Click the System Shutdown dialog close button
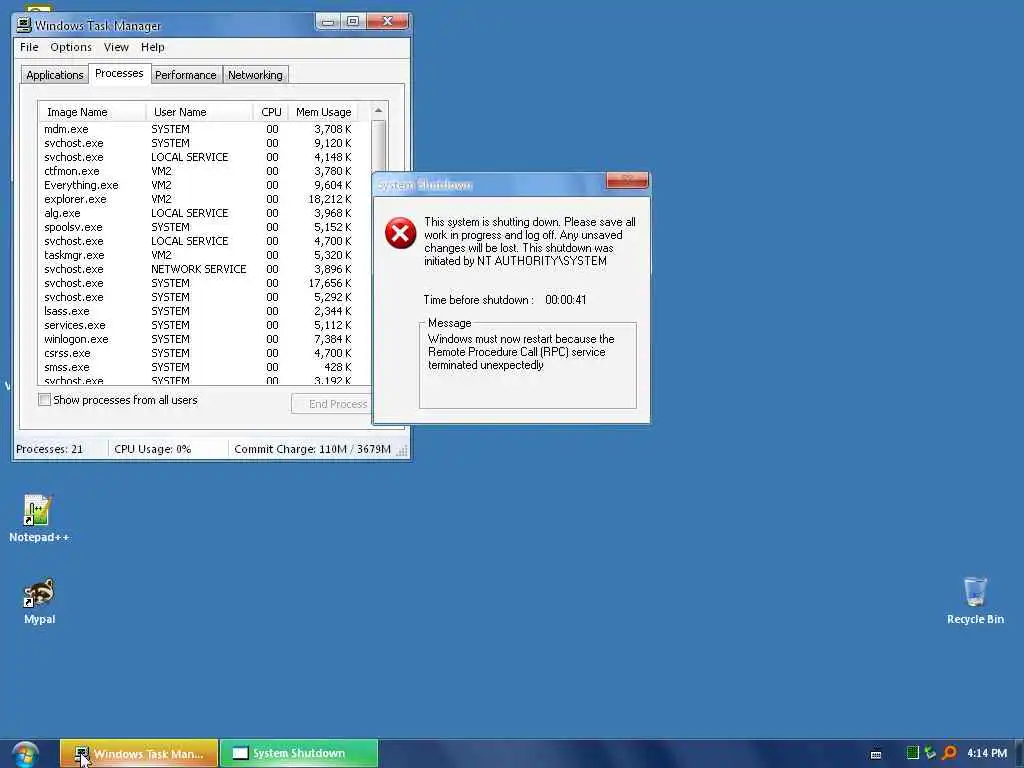The image size is (1024, 768). (627, 180)
